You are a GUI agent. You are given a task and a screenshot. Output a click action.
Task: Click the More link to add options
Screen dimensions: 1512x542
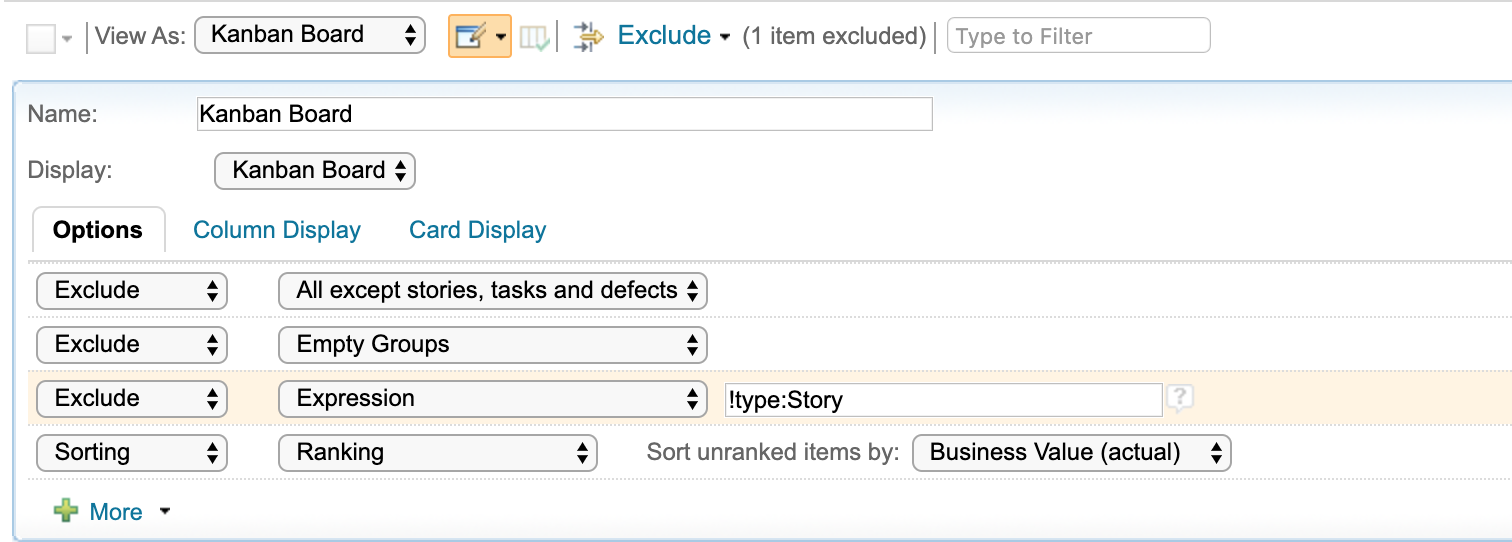(x=116, y=512)
